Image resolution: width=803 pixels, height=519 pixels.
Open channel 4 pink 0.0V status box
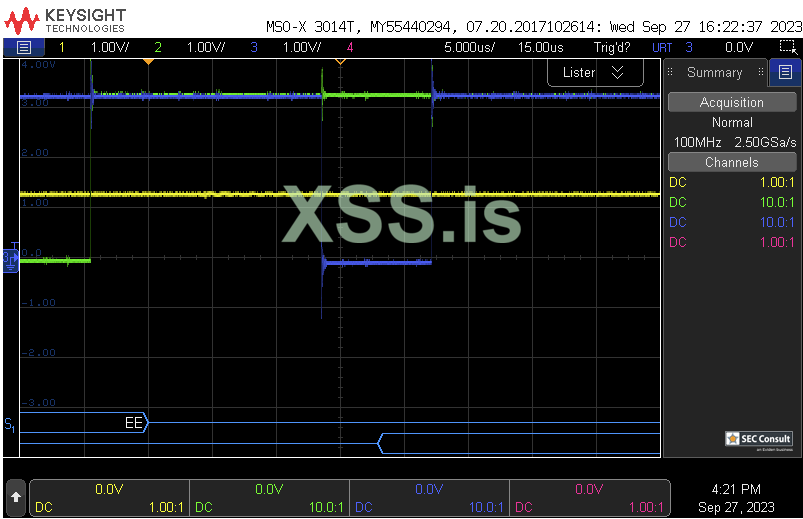tap(589, 498)
